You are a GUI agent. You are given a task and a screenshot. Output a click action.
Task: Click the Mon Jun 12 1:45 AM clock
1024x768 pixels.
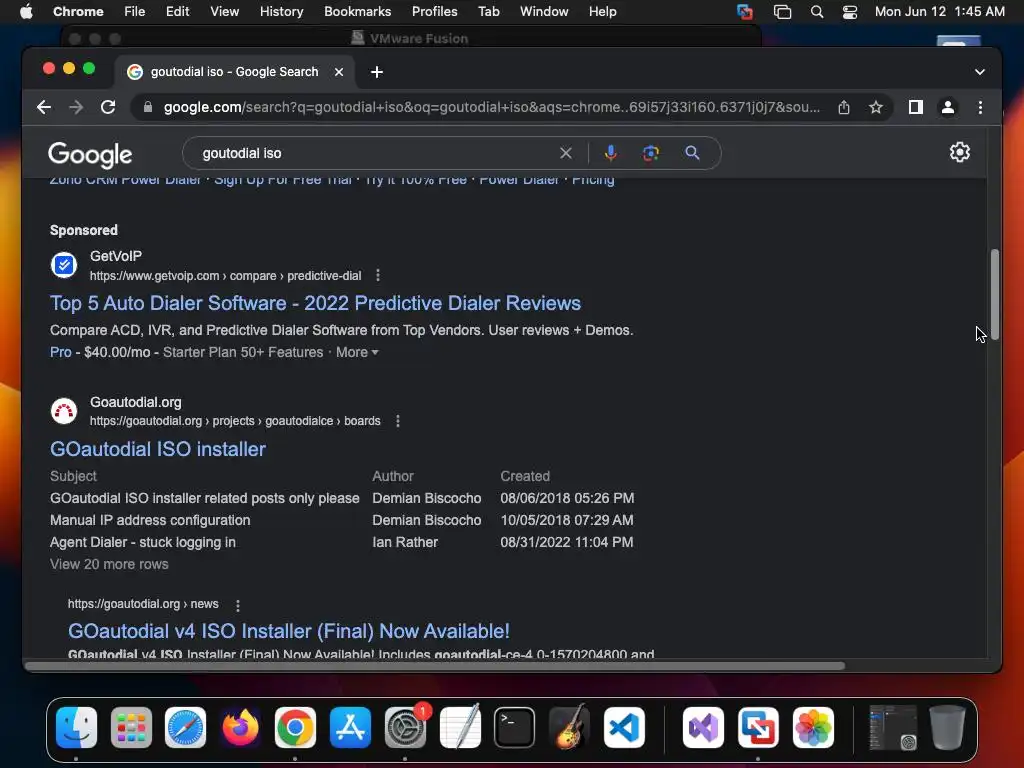coord(940,12)
